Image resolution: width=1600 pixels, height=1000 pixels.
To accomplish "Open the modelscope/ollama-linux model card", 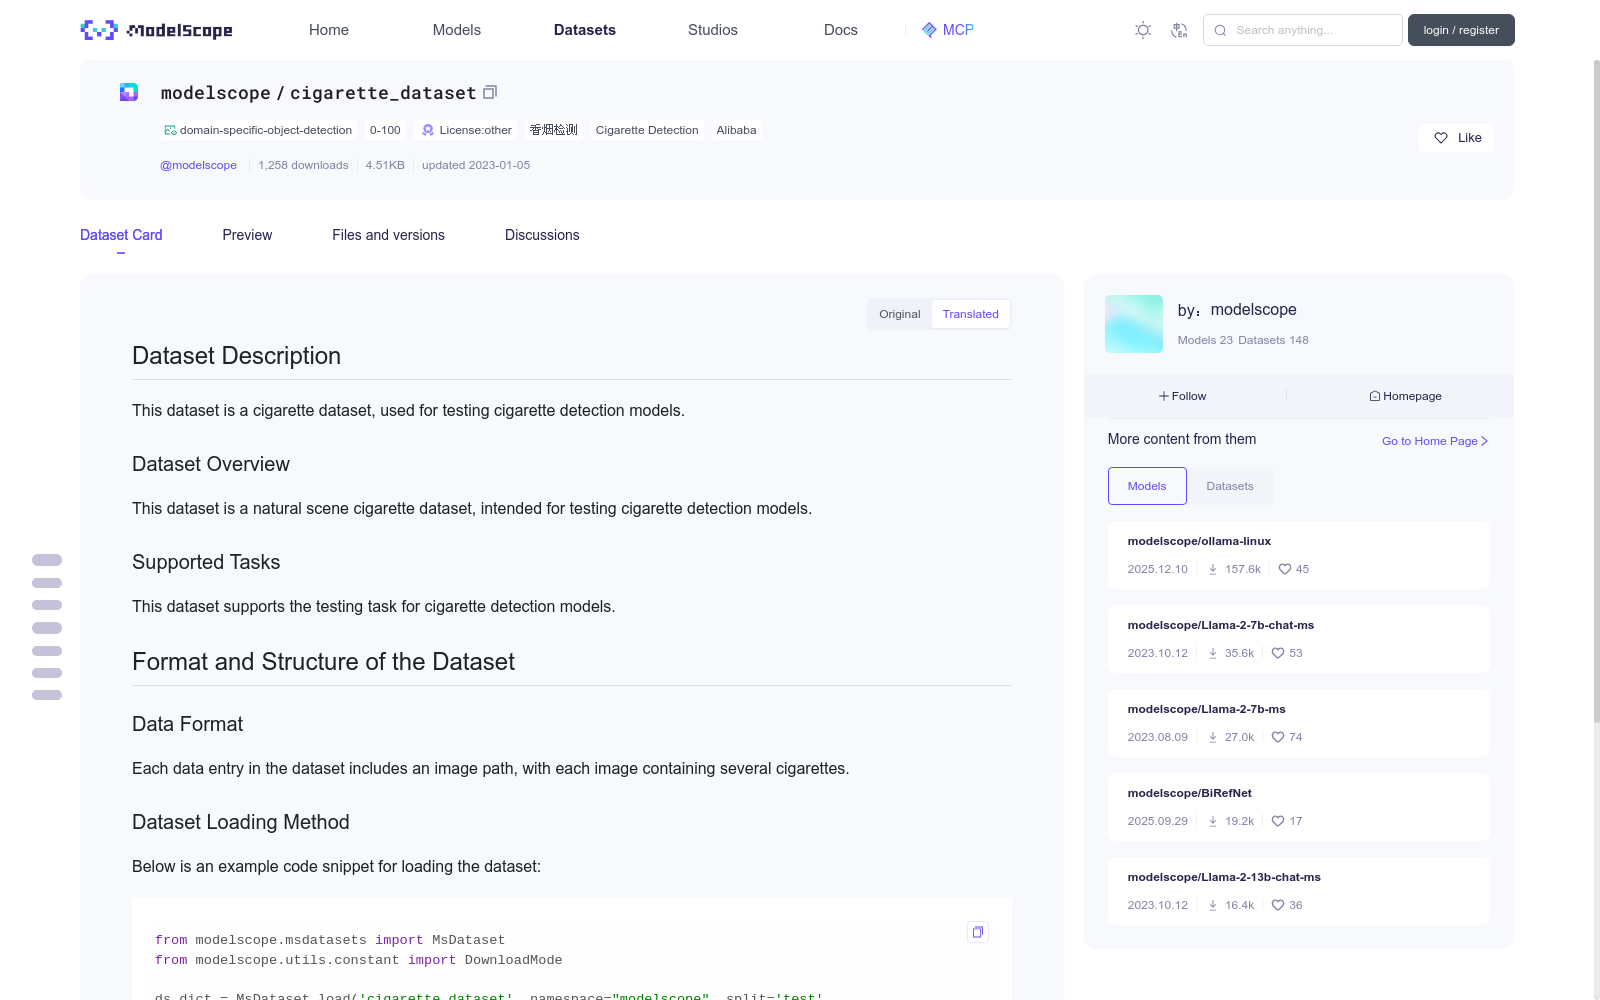I will [1298, 555].
